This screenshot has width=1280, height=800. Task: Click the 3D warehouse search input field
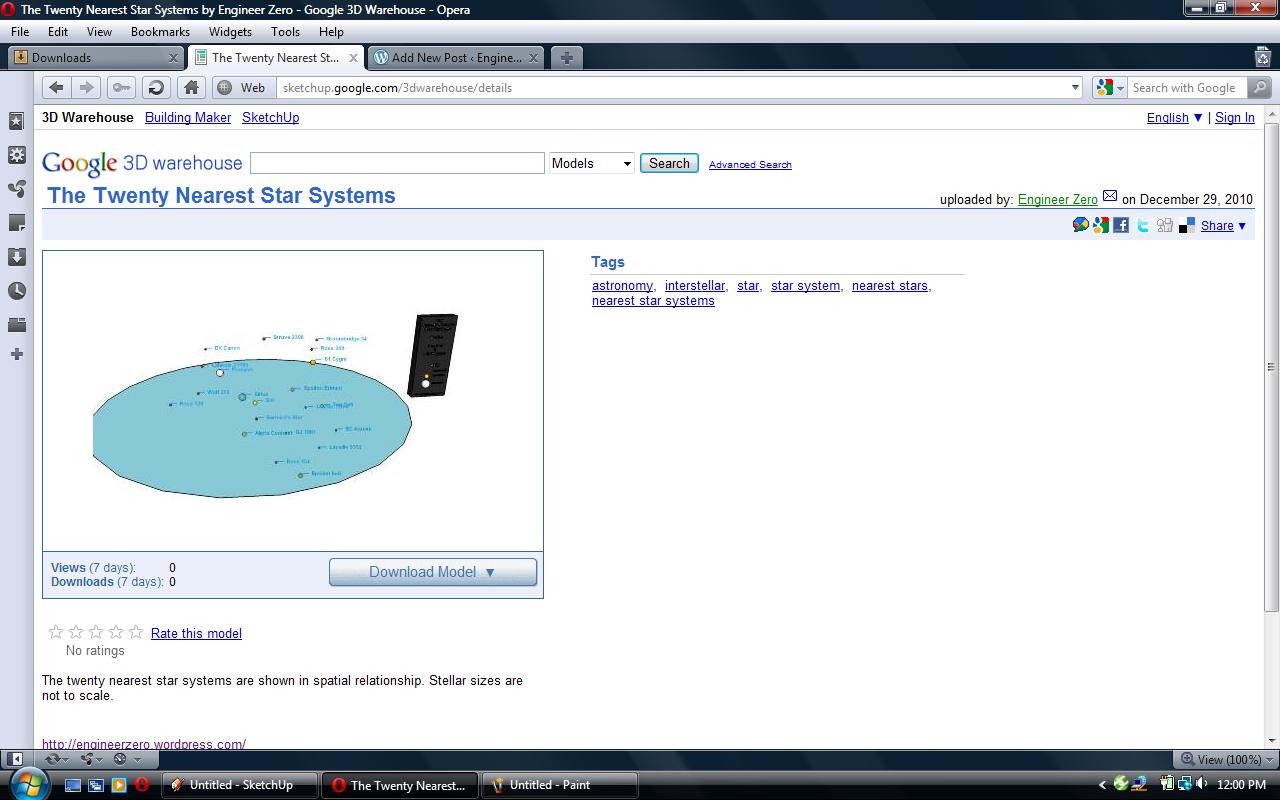[x=397, y=164]
